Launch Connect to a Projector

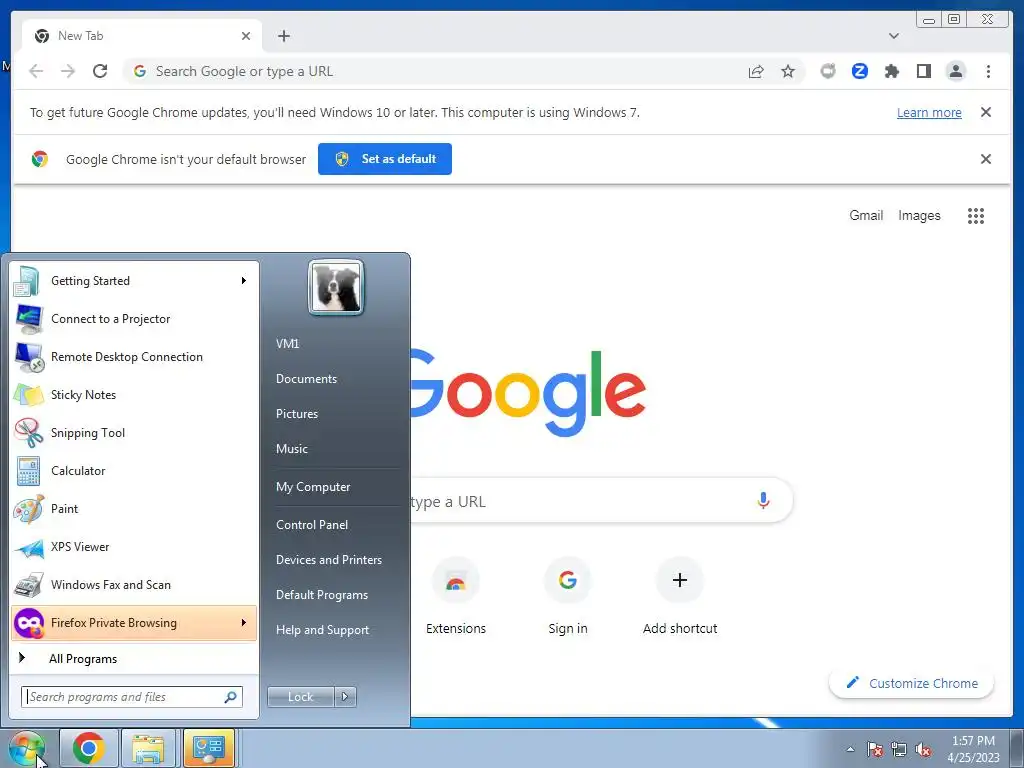point(134,319)
